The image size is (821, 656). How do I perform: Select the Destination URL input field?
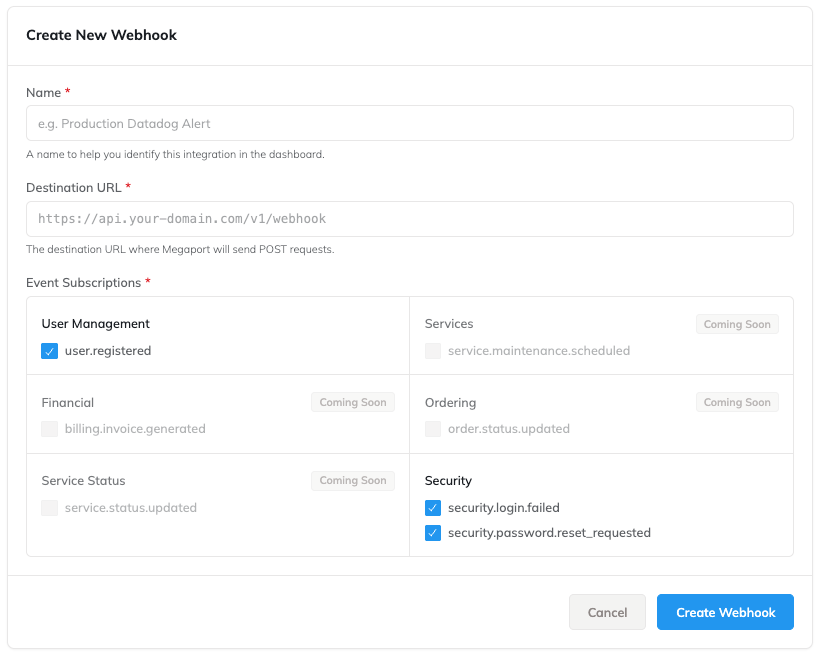pyautogui.click(x=409, y=219)
